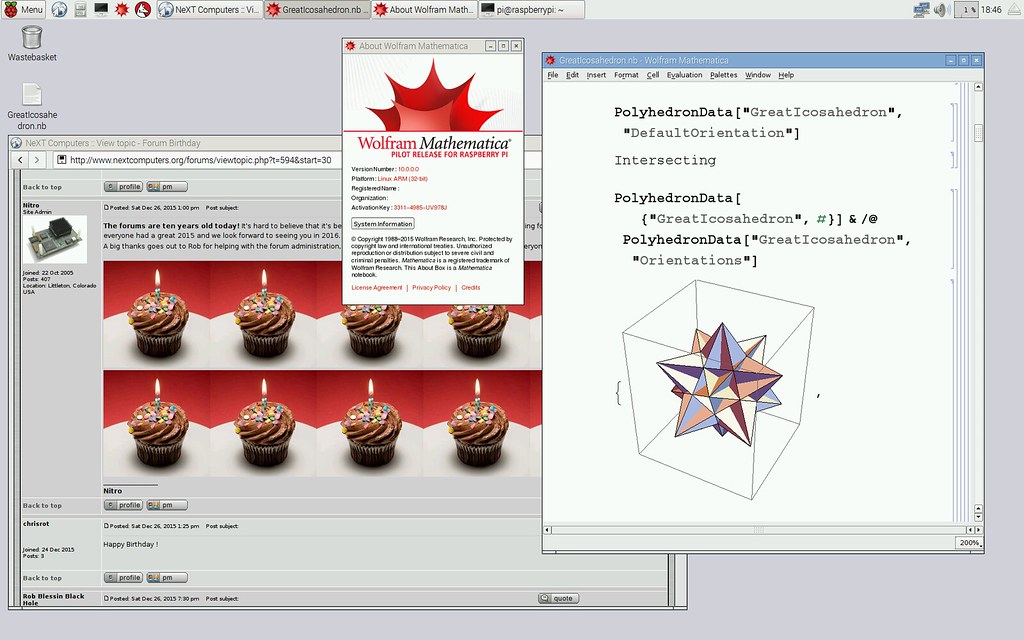
Task: Launch Mathematica from the panel launcher
Action: click(122, 9)
